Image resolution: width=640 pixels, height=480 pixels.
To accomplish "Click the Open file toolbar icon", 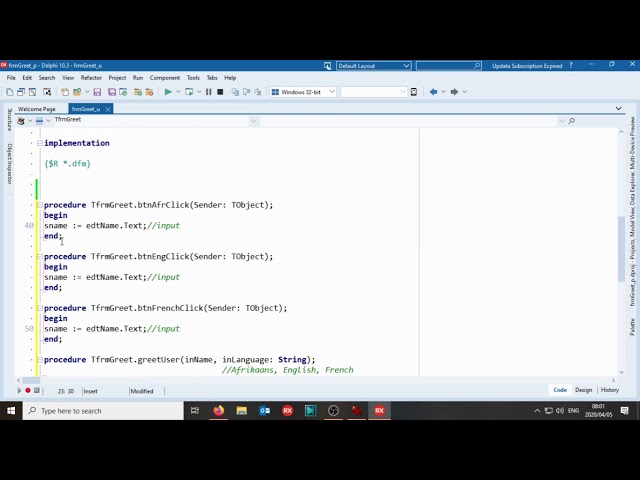I will point(64,92).
